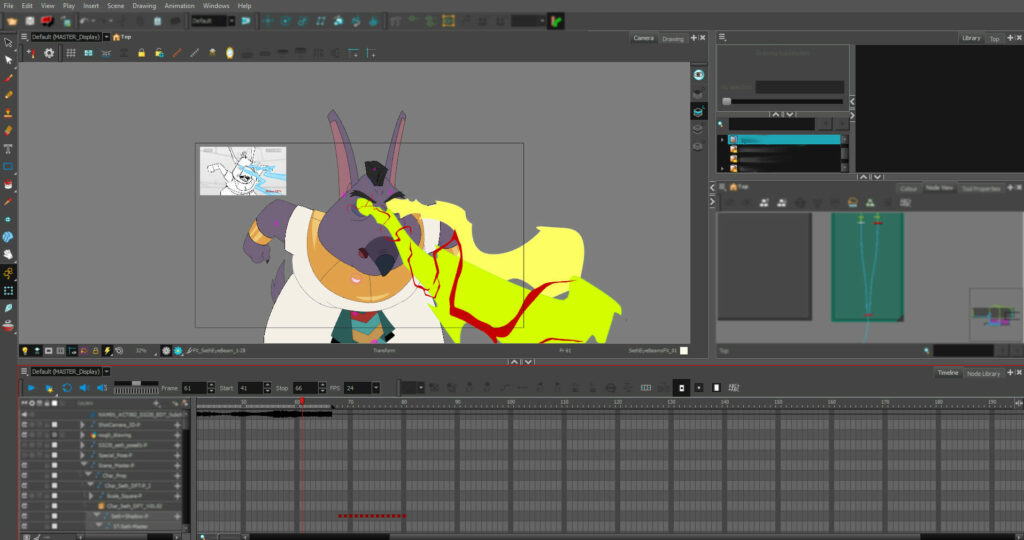Click the Frame number field
Viewport: 1024px width, 540px height.
coord(194,389)
